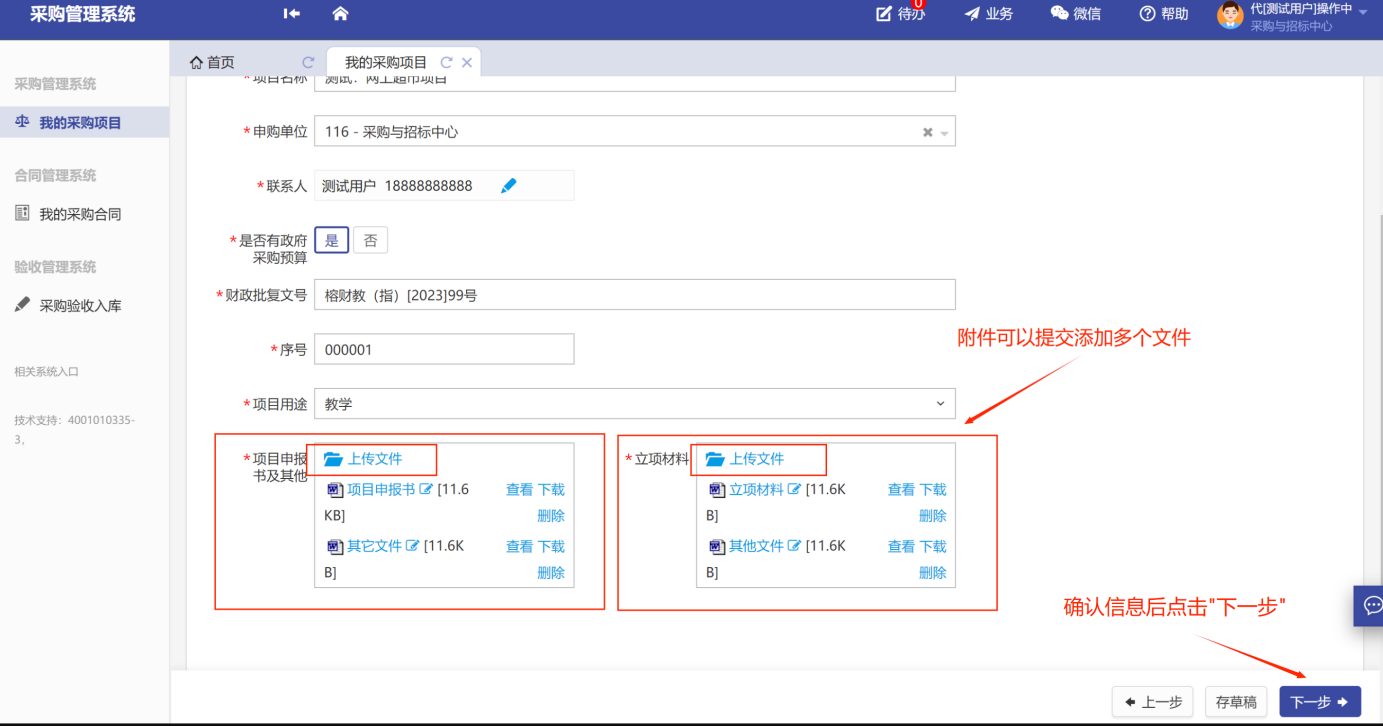Rename 项目申报书 file via edit icon

click(x=426, y=490)
